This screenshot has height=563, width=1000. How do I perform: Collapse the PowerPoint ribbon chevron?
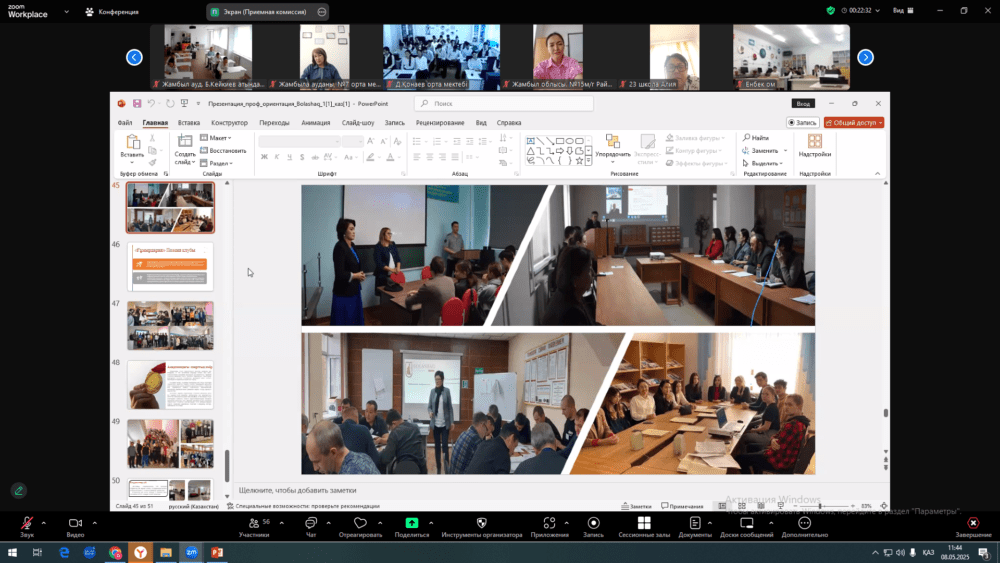878,173
